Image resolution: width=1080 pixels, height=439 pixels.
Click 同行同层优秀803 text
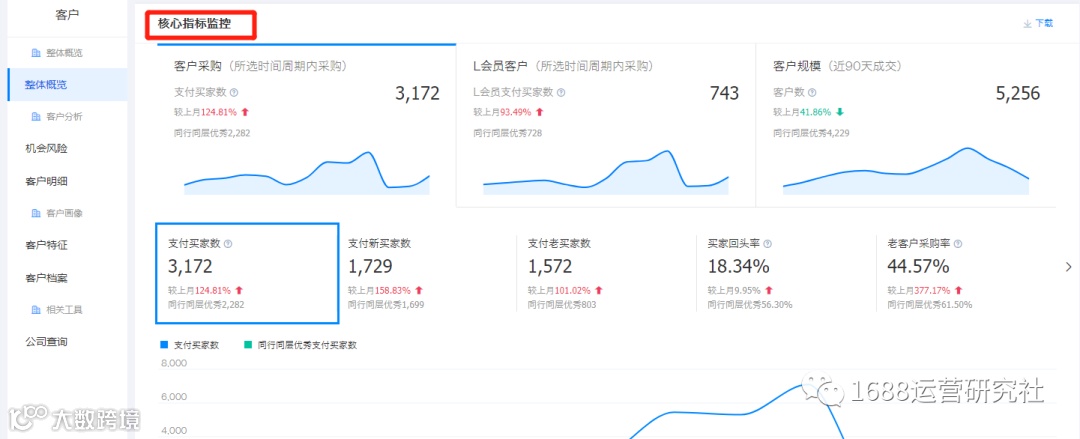(562, 304)
